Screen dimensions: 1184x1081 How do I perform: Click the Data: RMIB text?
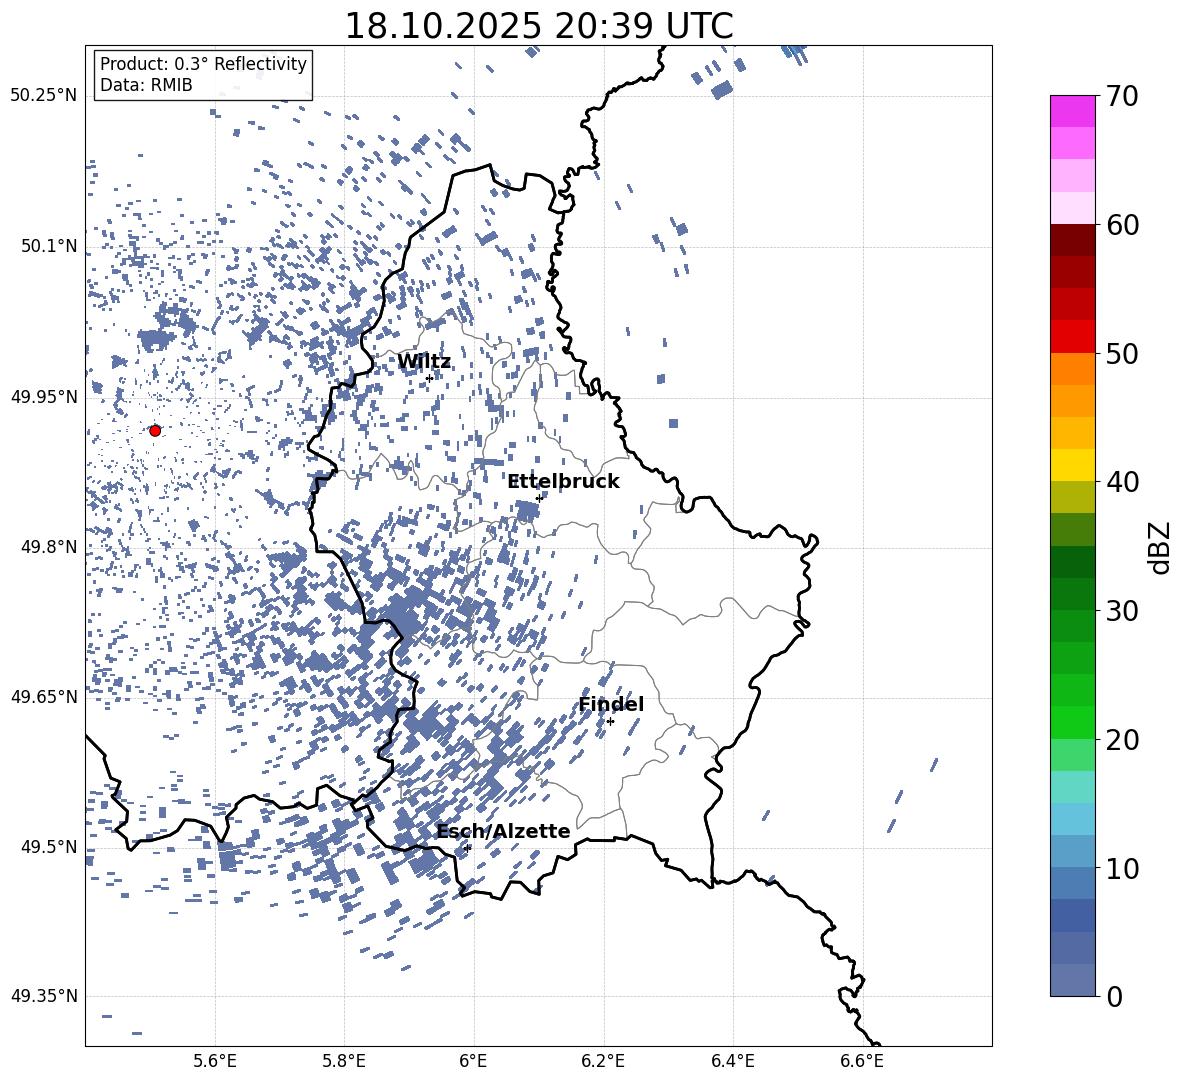[146, 85]
